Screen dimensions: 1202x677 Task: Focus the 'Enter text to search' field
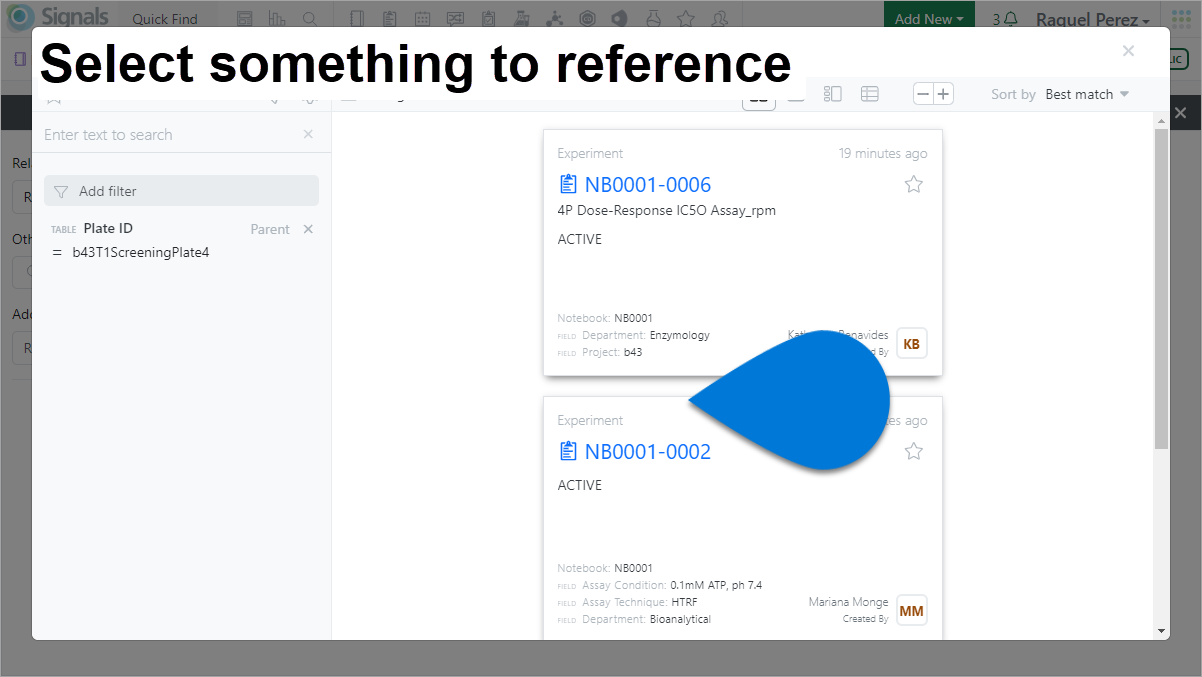pyautogui.click(x=168, y=134)
